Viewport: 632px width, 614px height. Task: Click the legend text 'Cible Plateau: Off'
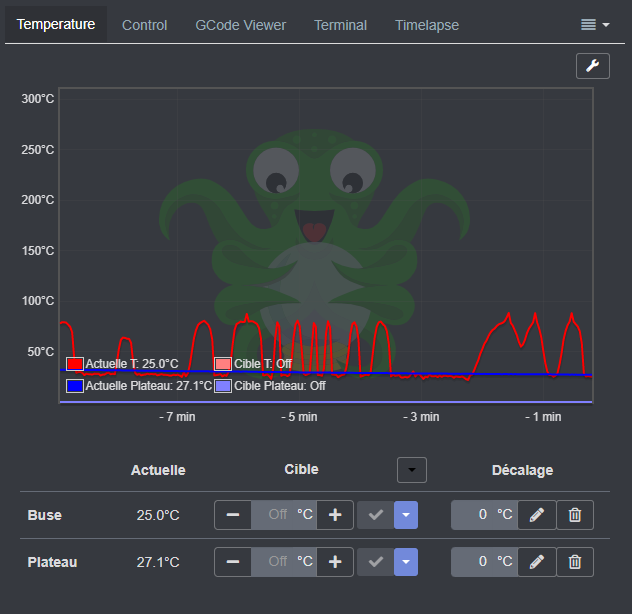pos(280,386)
